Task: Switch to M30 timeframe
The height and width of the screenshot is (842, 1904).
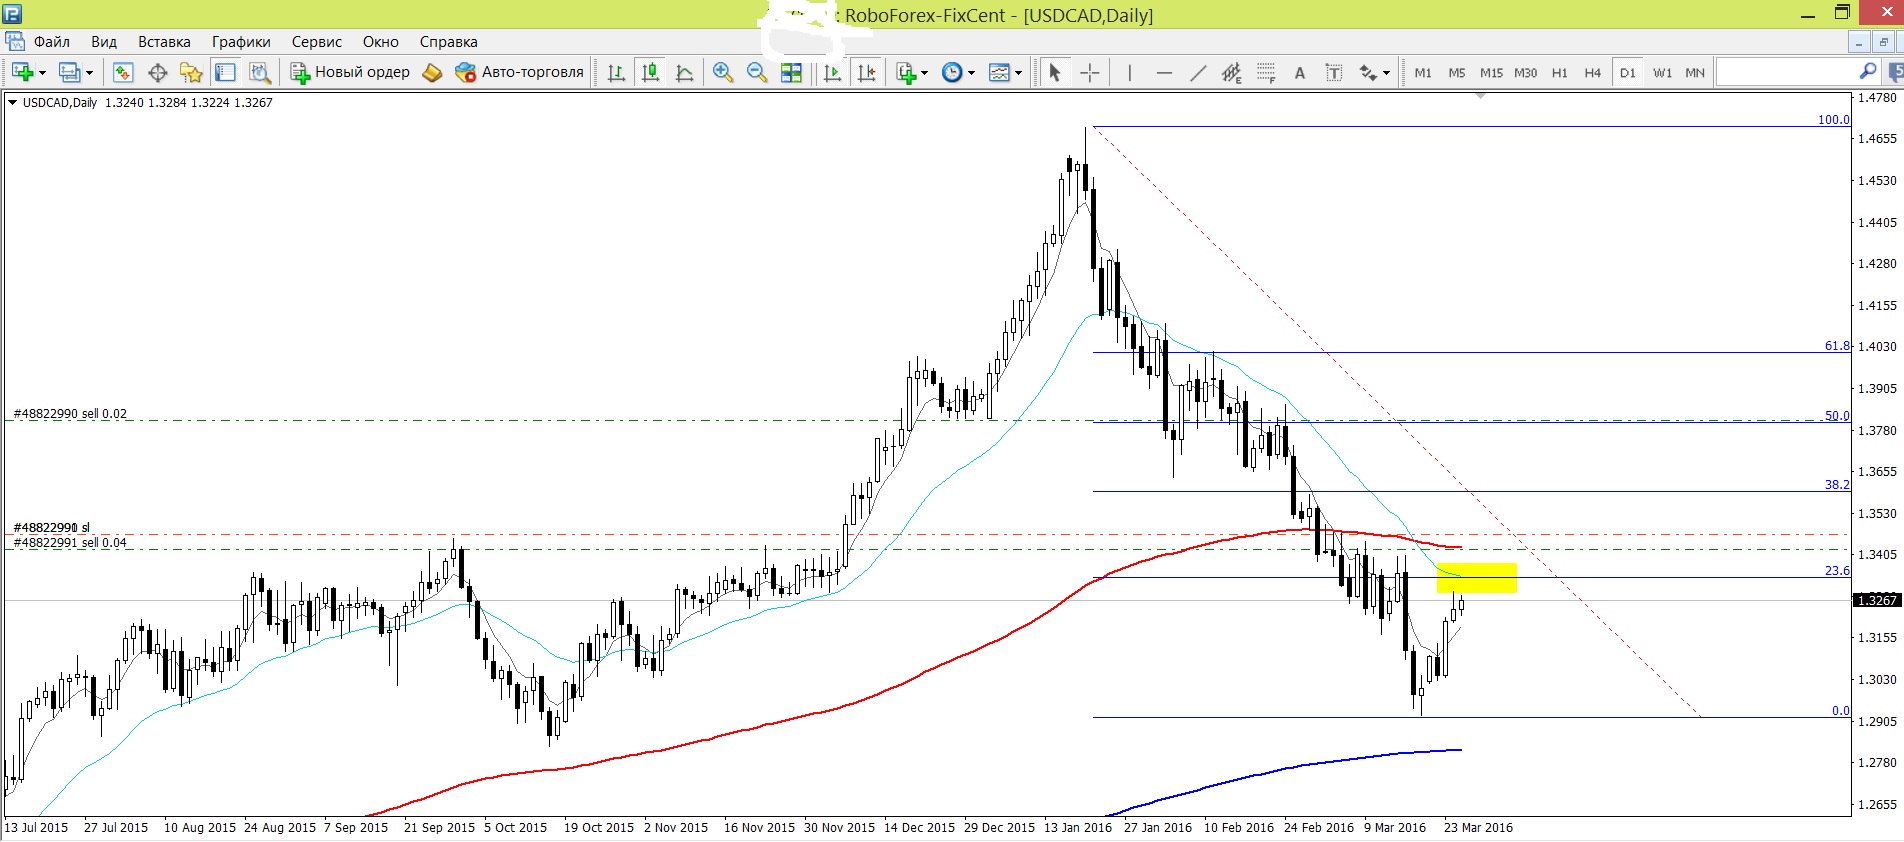Action: [1526, 72]
